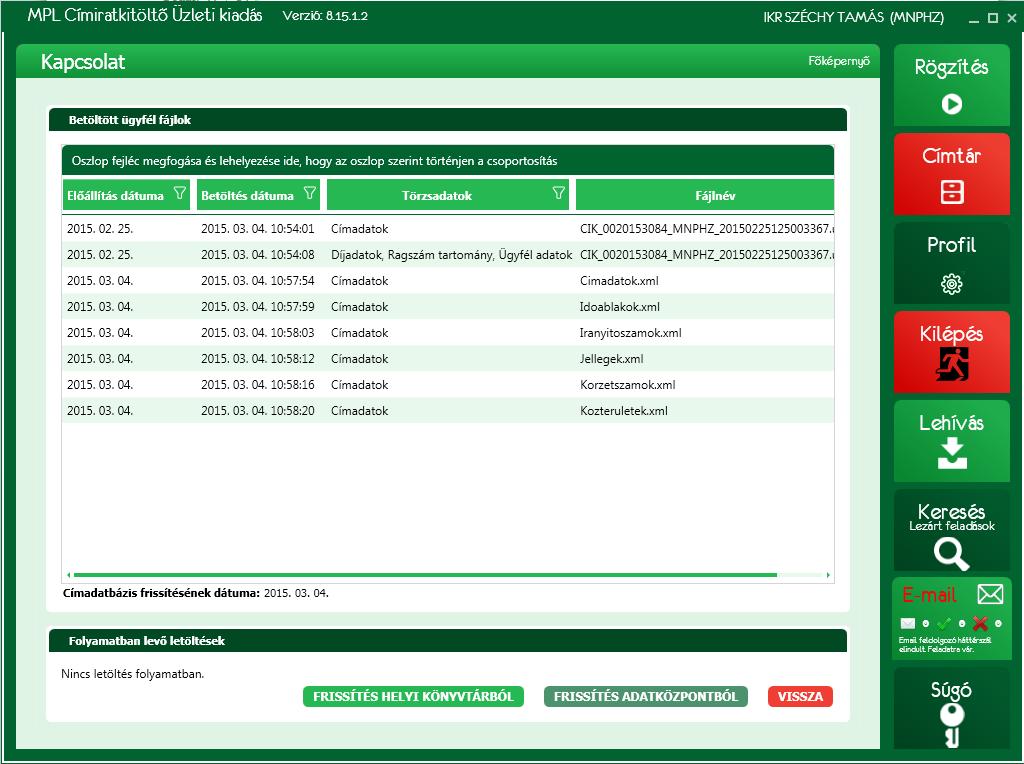Click the Nincs letöltés folyamatban text
1024x764 pixels.
(x=133, y=674)
